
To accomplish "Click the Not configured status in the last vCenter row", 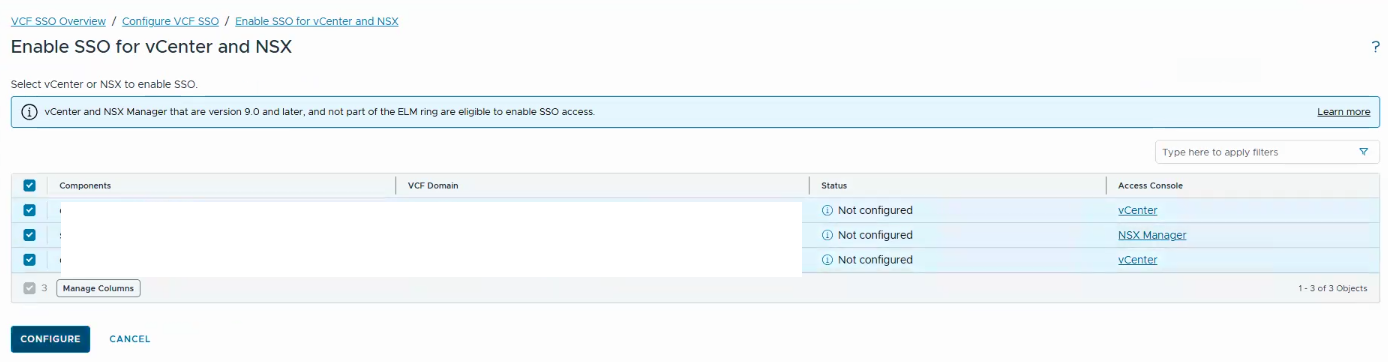I will (x=875, y=260).
